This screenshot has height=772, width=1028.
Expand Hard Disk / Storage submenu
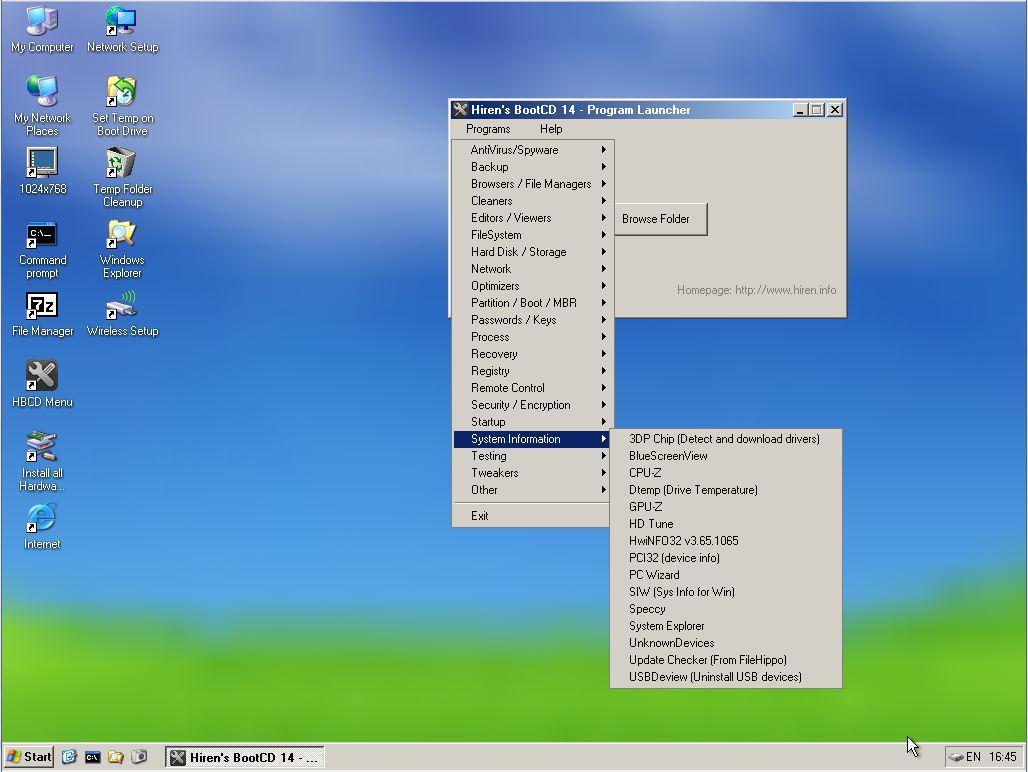(532, 252)
